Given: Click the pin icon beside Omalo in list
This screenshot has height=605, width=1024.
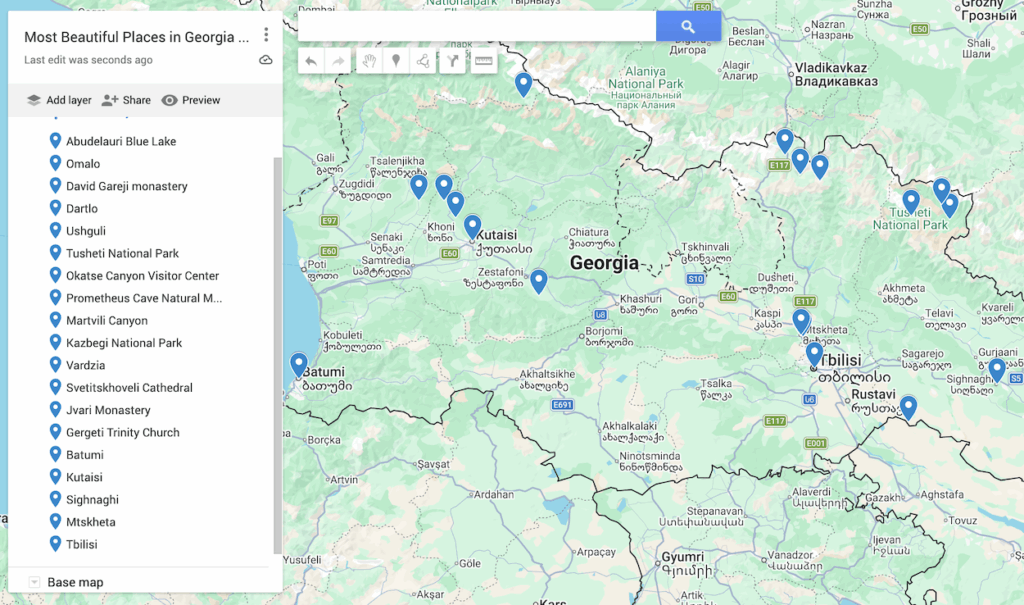Looking at the screenshot, I should (x=56, y=163).
